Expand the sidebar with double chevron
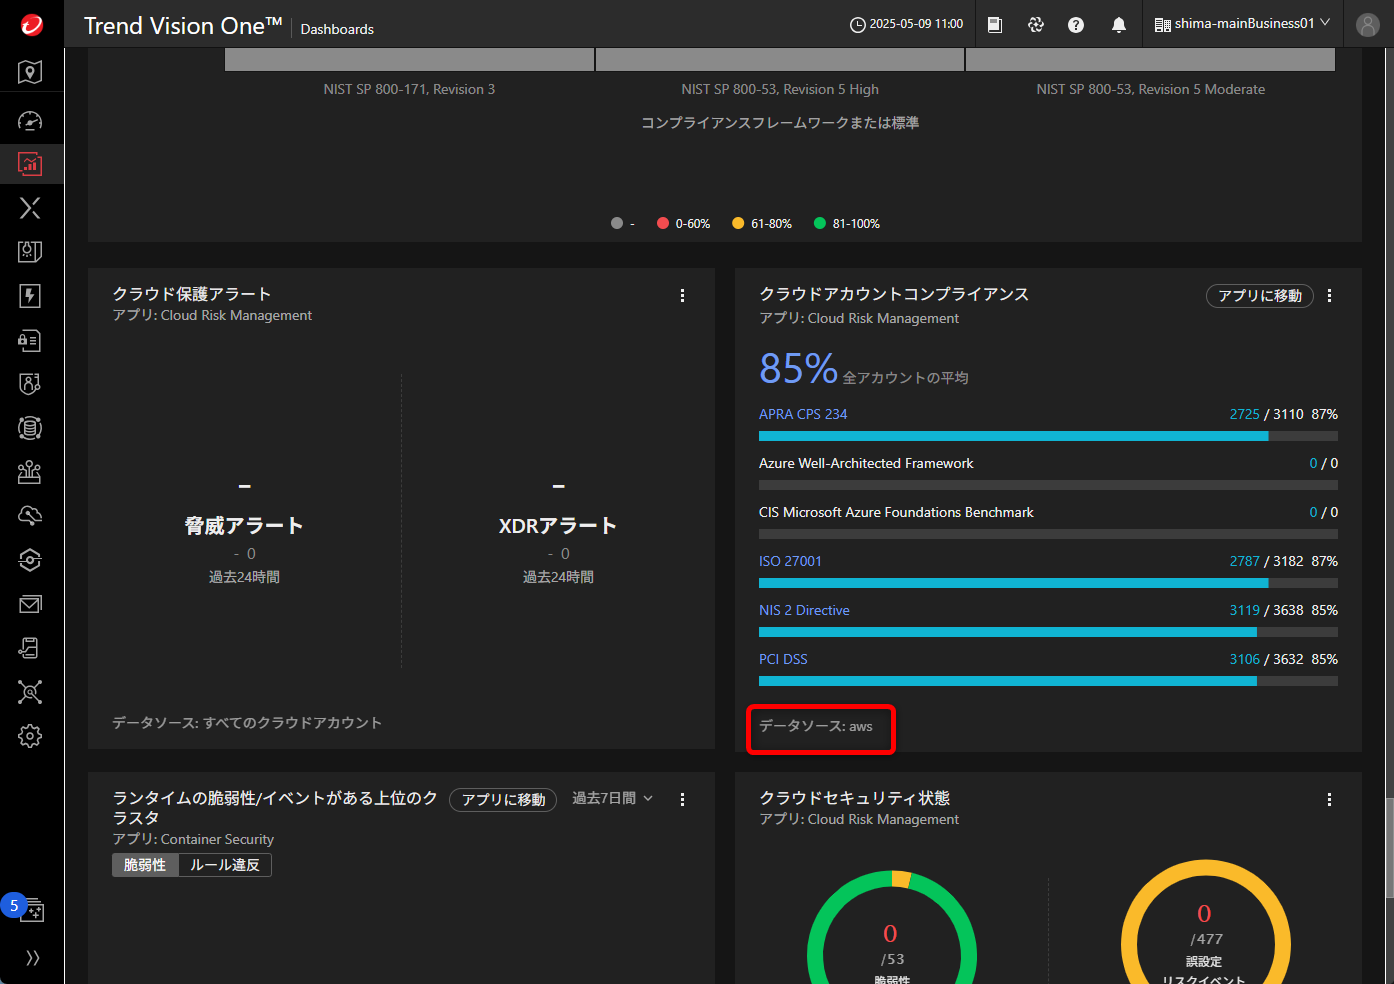 (x=32, y=958)
